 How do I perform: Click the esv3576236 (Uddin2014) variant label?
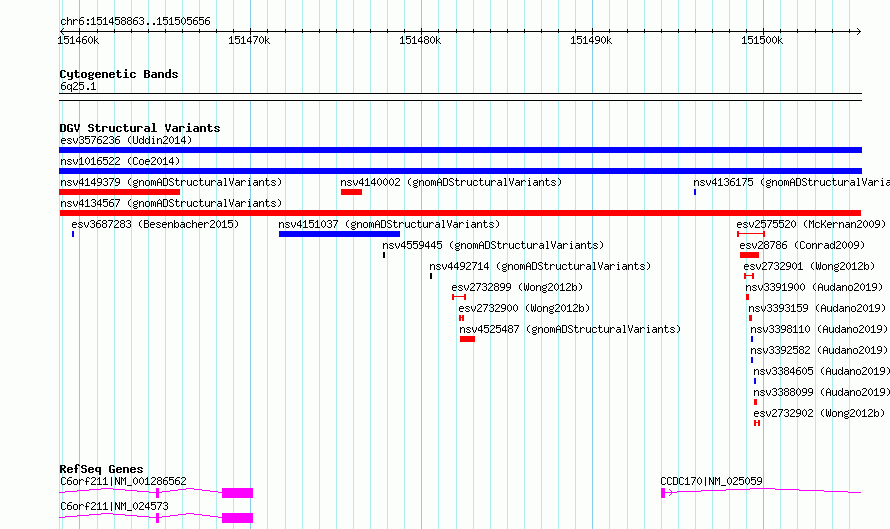pos(126,140)
